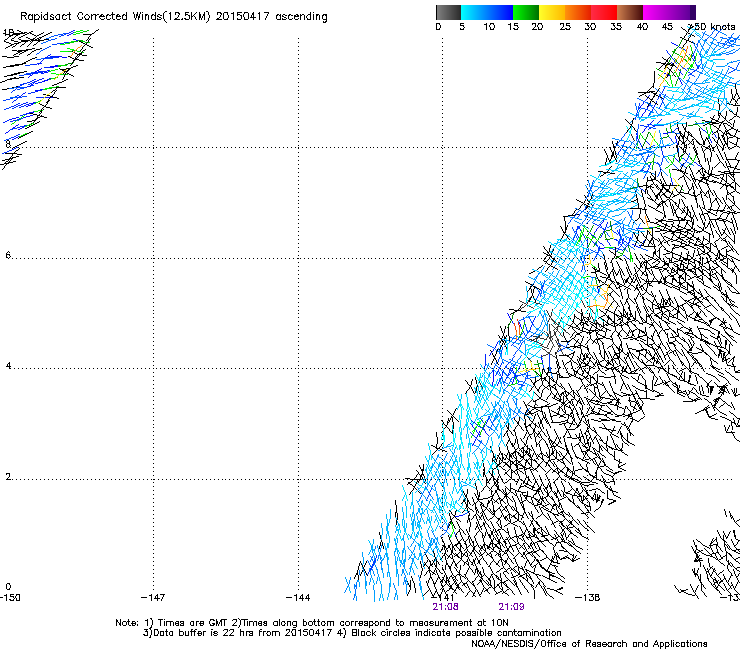Click the legend label '25' under the color bar
740x650 pixels.
(x=565, y=27)
